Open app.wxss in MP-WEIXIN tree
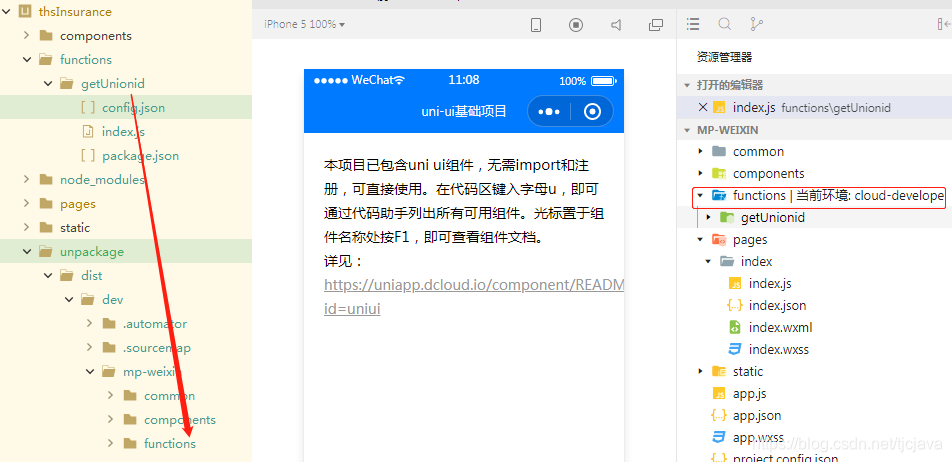Image resolution: width=952 pixels, height=462 pixels. coord(758,438)
